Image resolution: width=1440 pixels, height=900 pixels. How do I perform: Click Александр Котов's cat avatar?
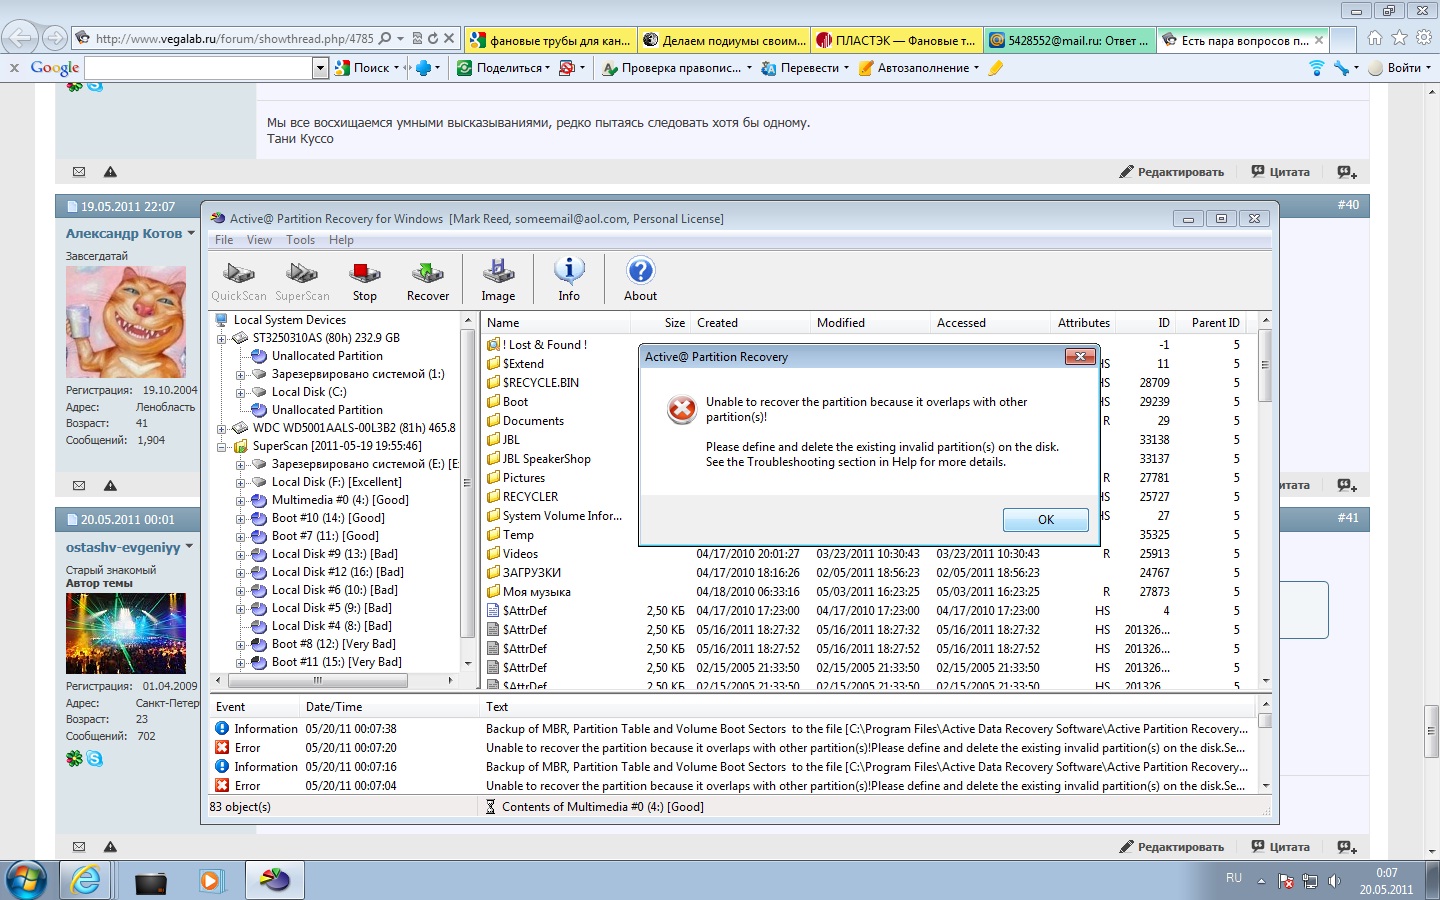(126, 322)
